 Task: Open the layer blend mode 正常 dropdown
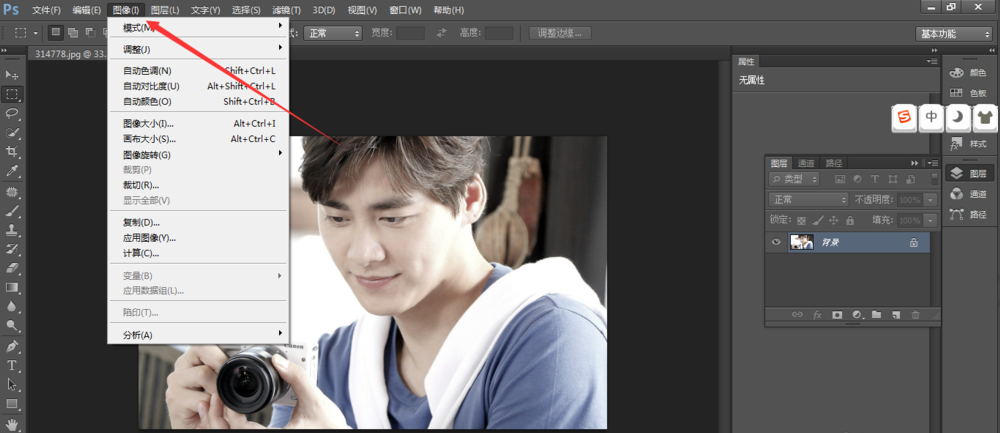(x=808, y=200)
